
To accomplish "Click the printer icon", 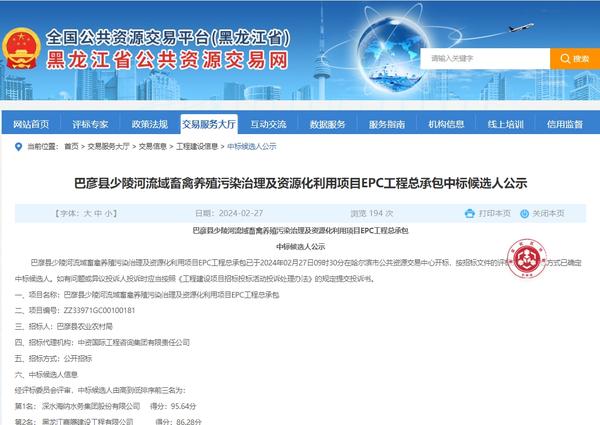I will pyautogui.click(x=470, y=213).
